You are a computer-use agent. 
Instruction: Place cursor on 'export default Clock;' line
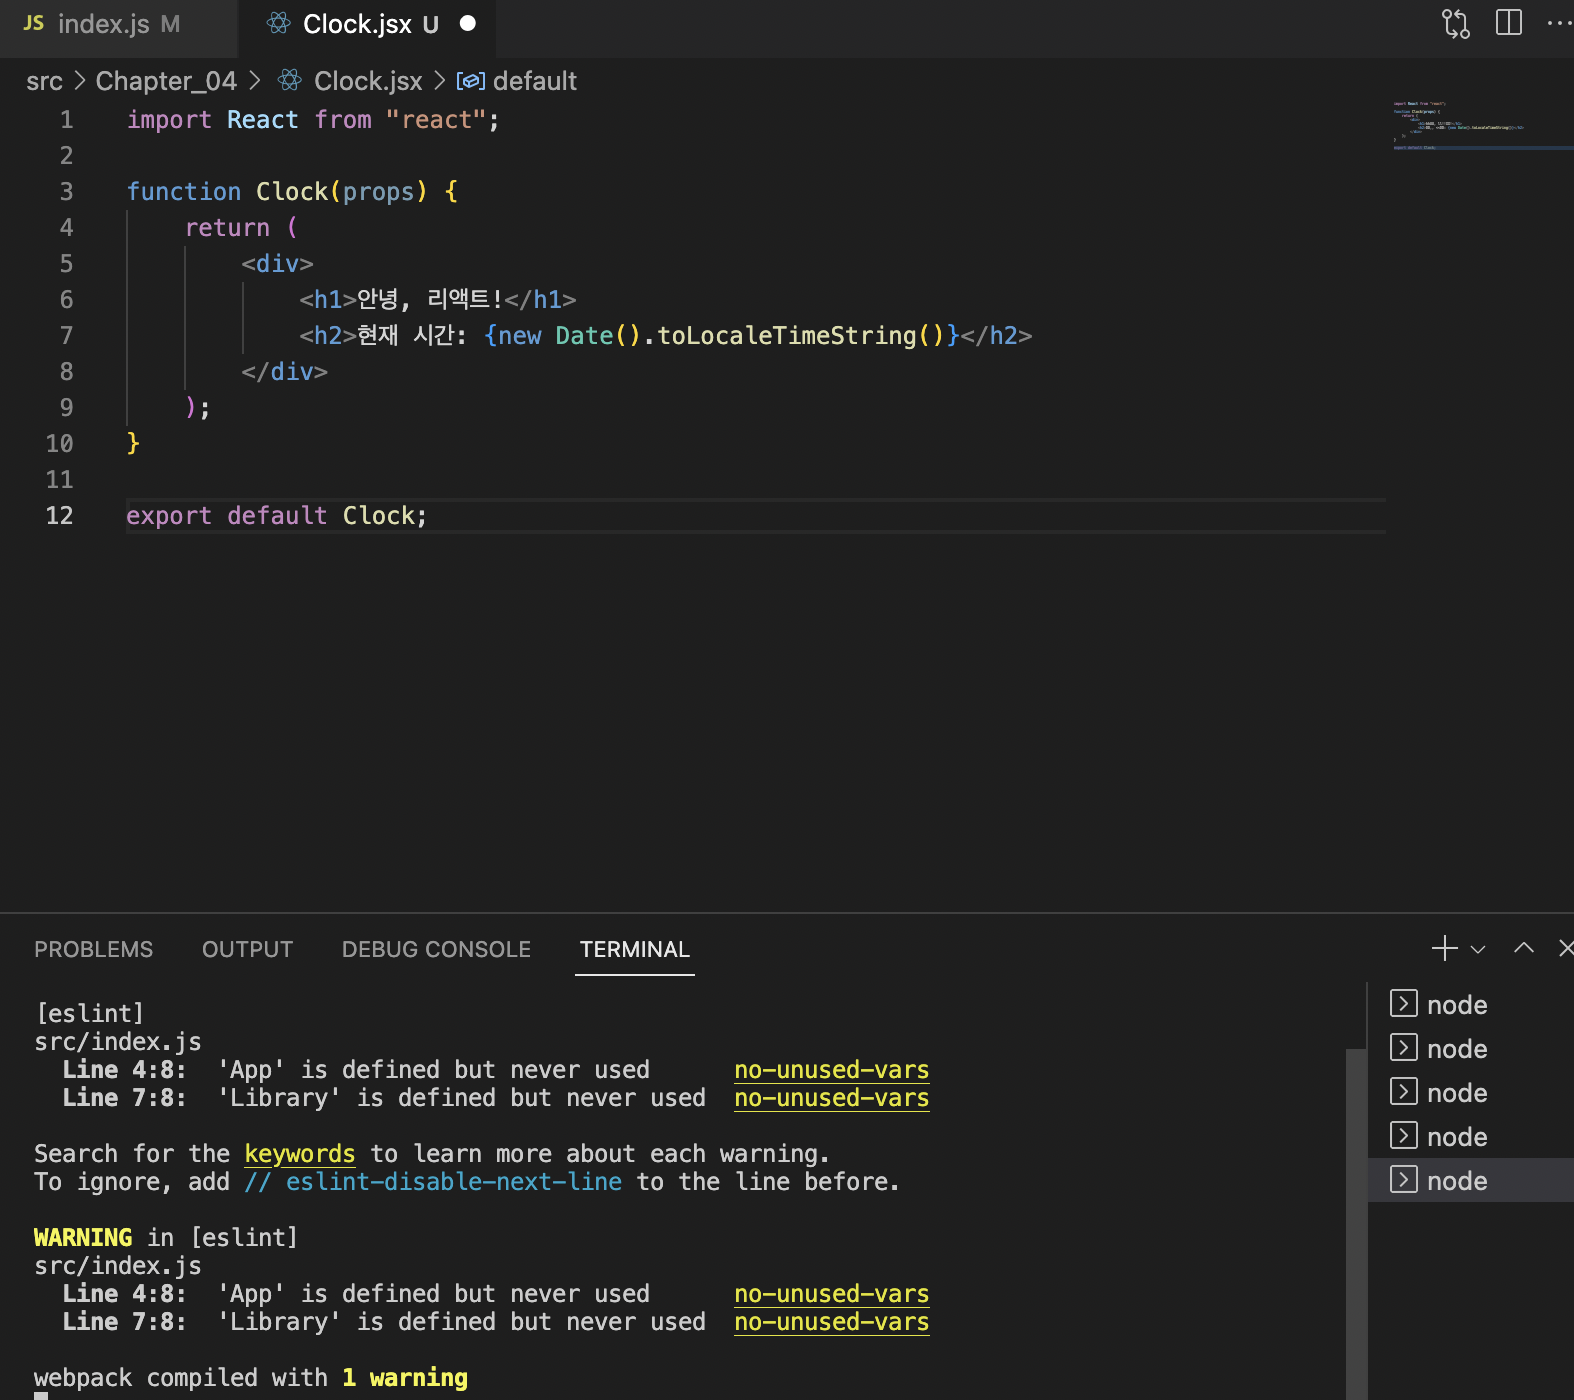[x=276, y=516]
